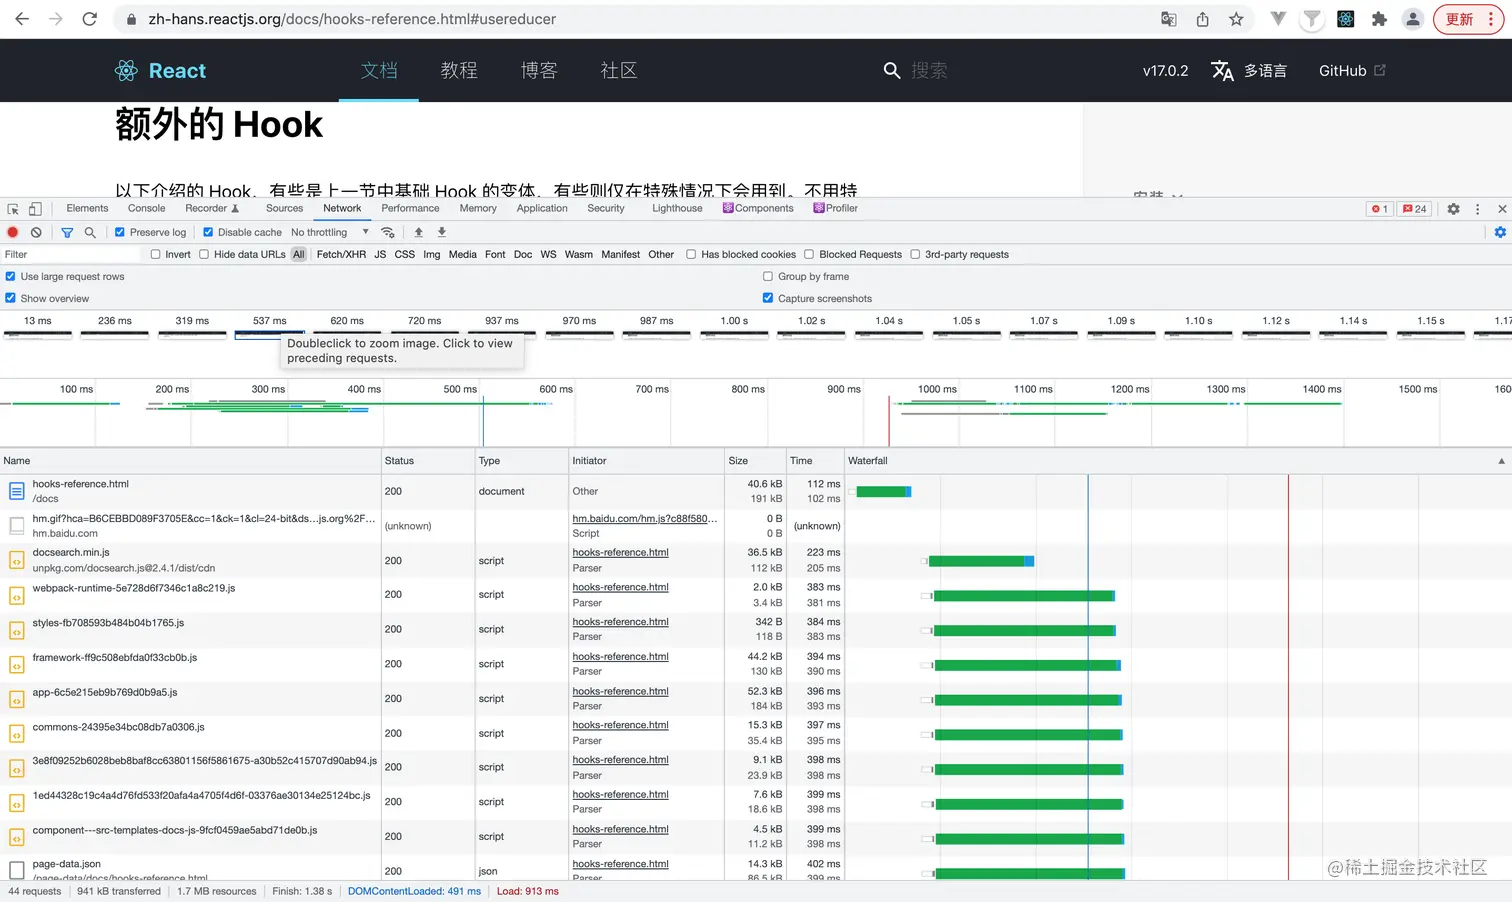Enable Invert filter checkbox

156,254
